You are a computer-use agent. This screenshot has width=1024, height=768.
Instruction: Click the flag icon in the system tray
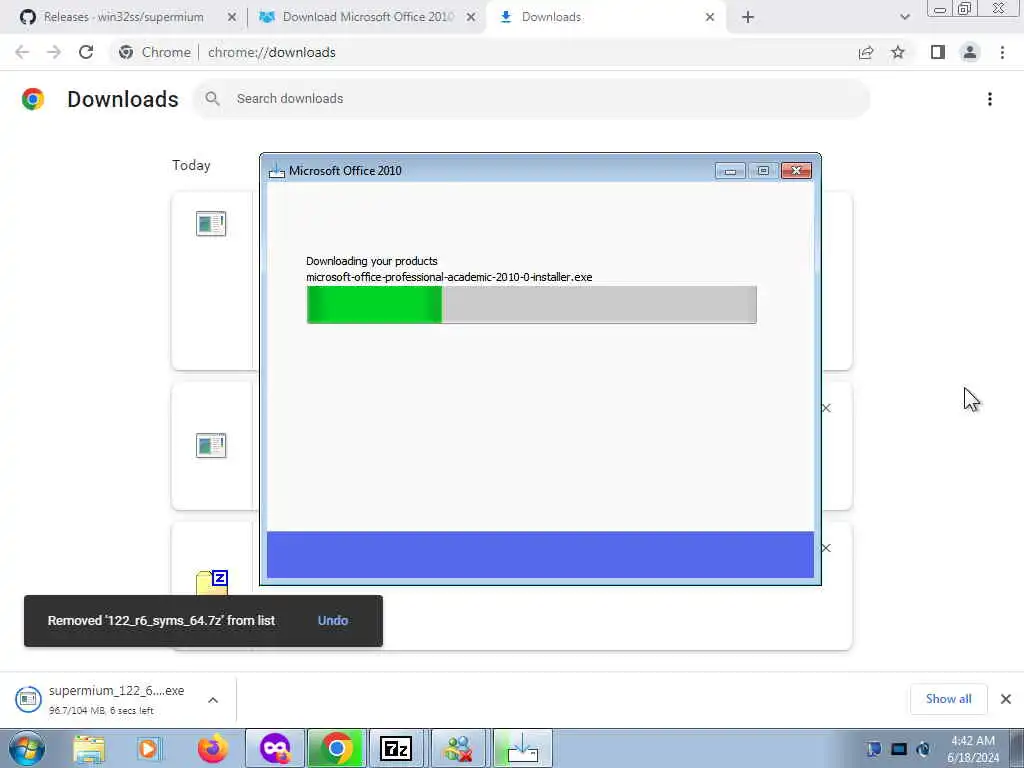click(874, 750)
